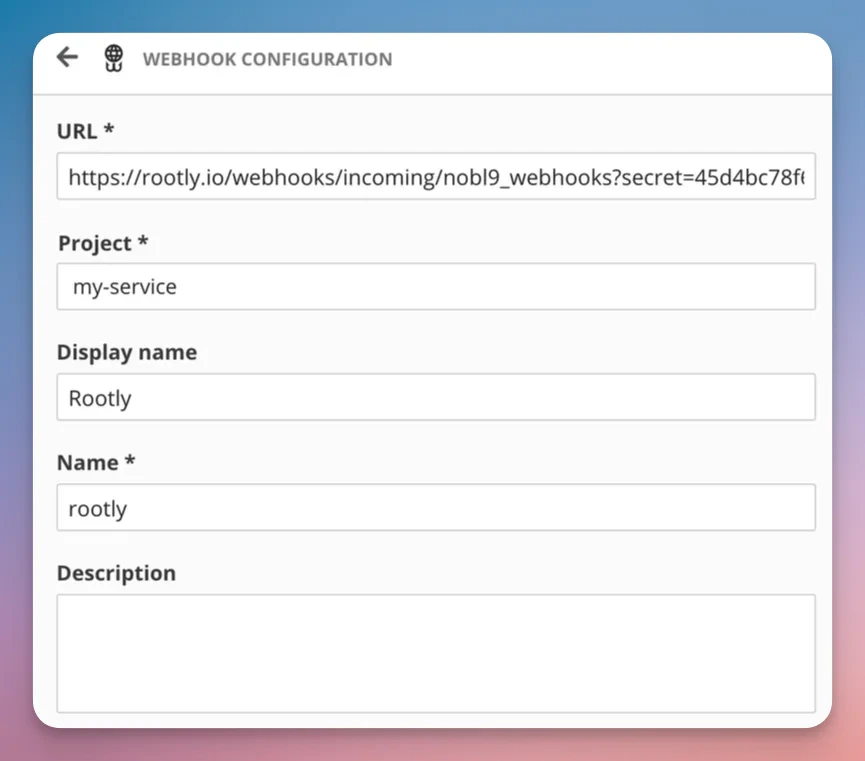Select the my-service text in the Project field
Screen dimensions: 865x761
(125, 286)
